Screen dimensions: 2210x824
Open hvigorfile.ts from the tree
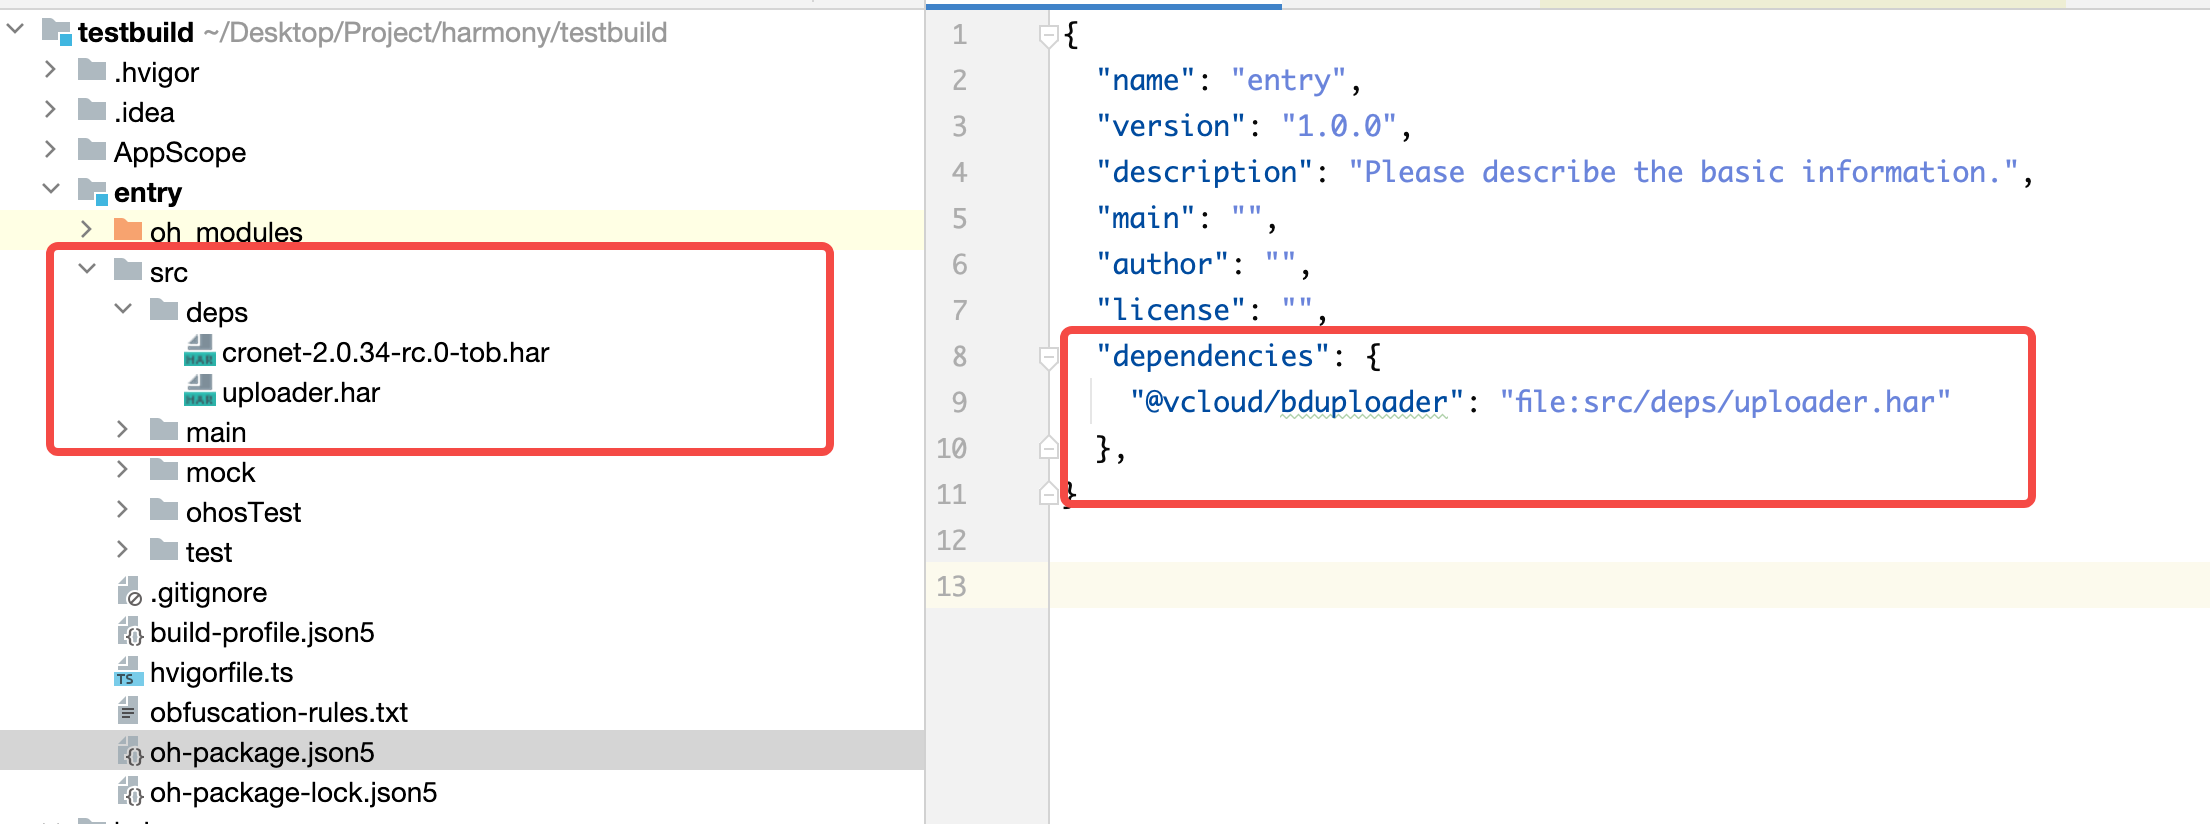(x=221, y=672)
